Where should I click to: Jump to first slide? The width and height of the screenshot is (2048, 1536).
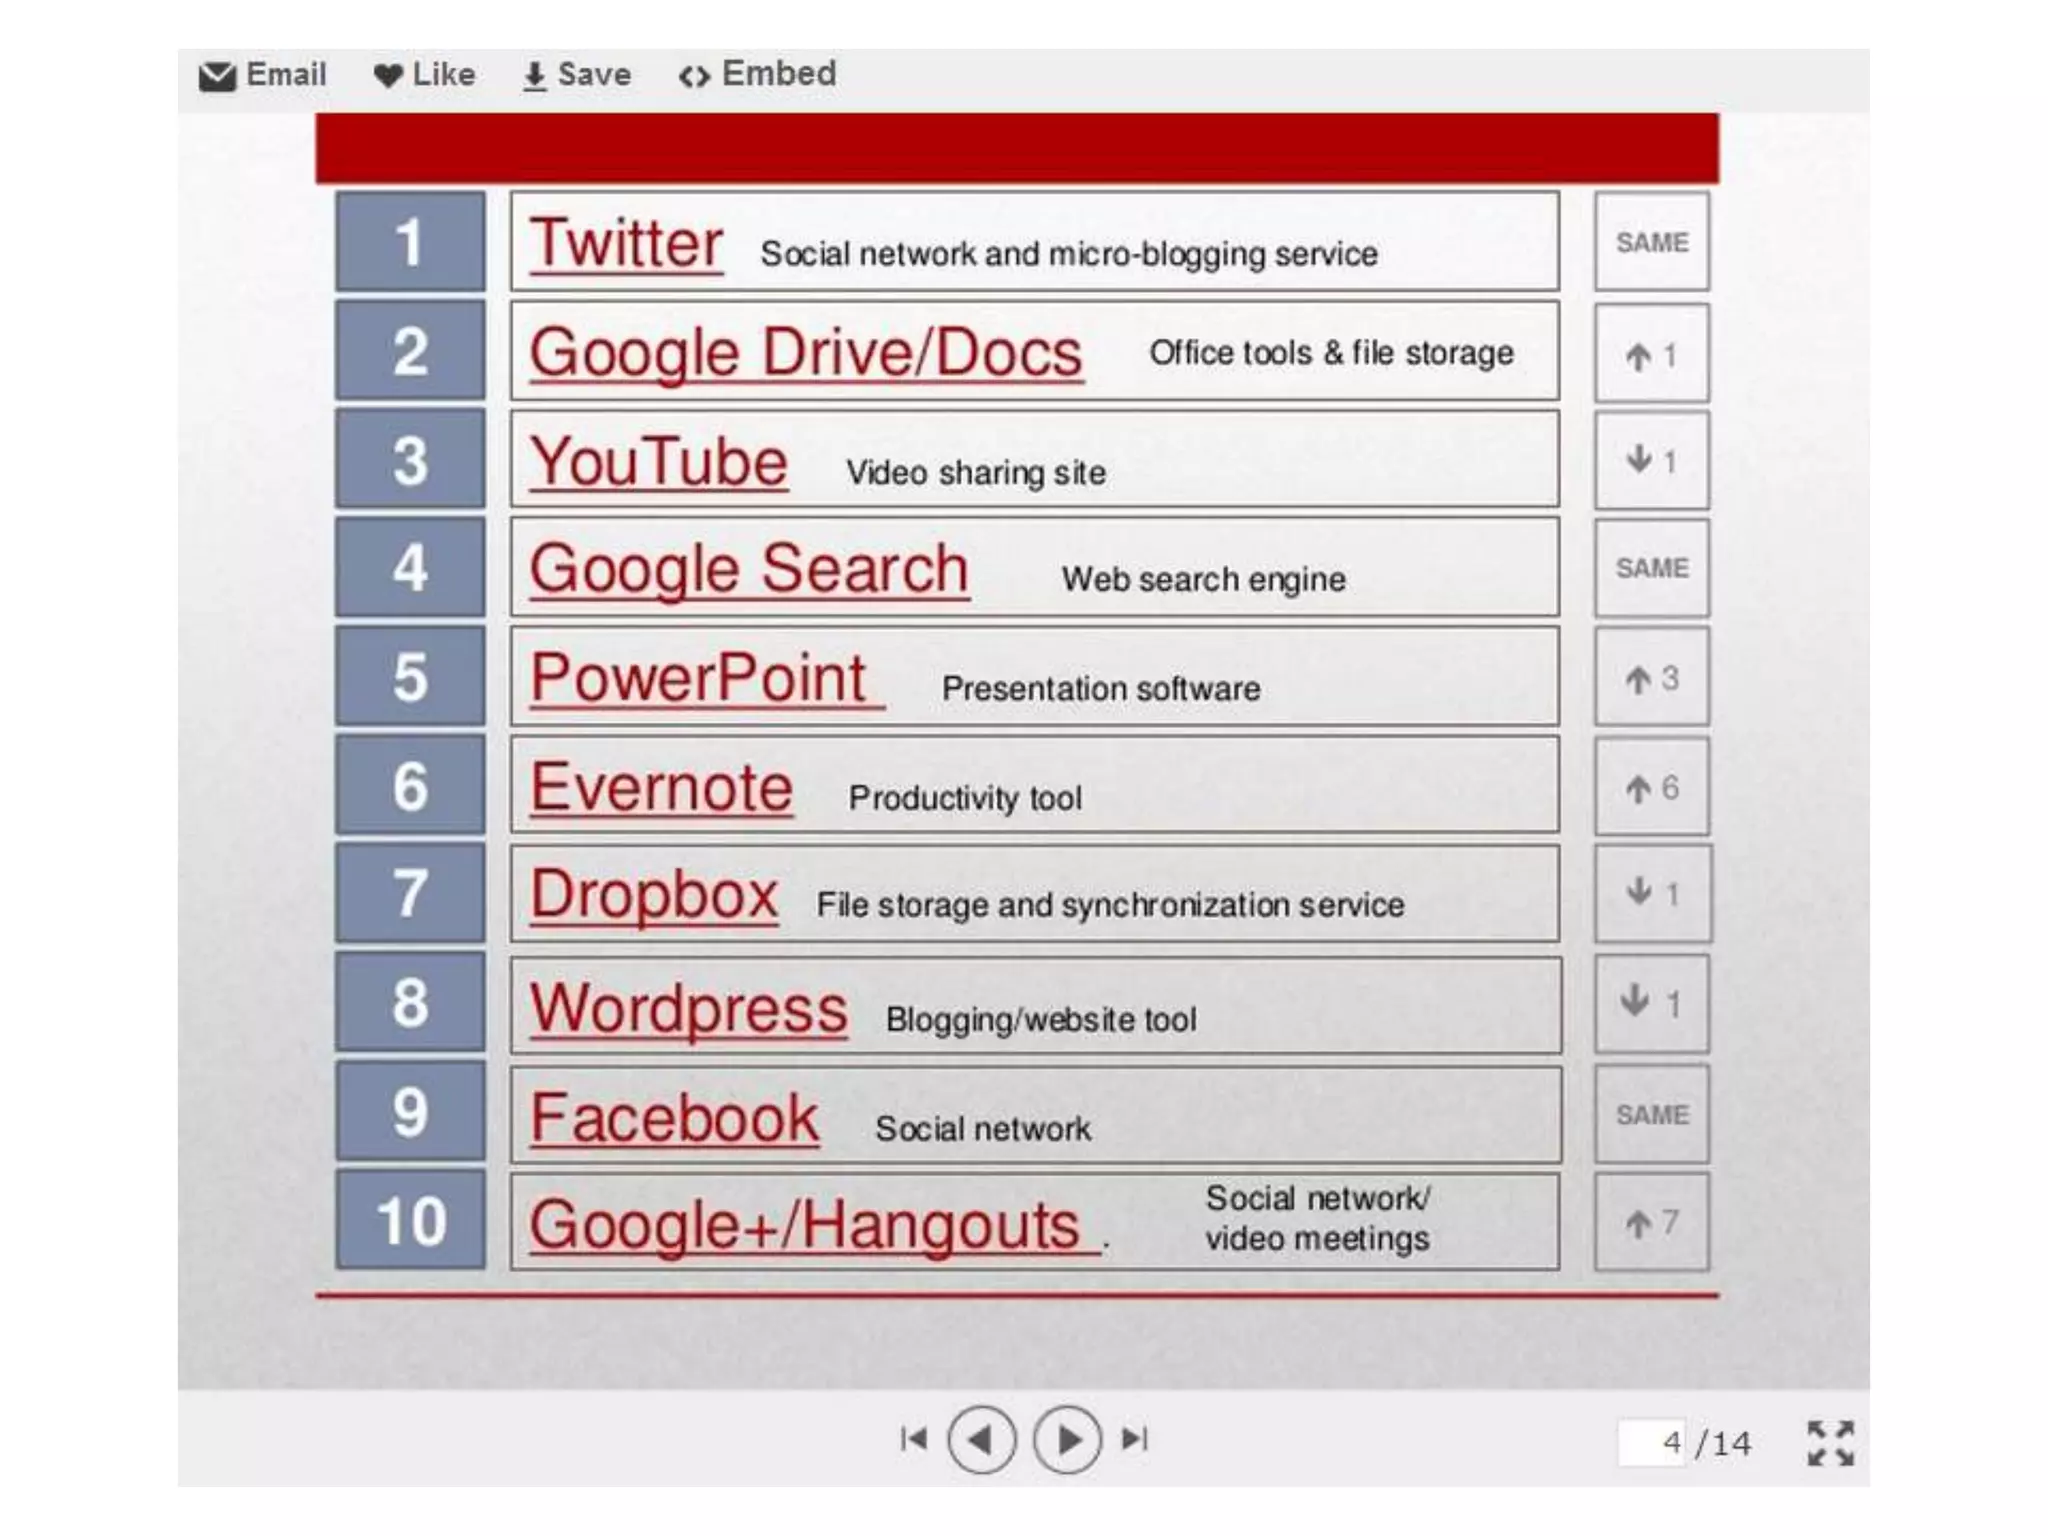(x=913, y=1439)
